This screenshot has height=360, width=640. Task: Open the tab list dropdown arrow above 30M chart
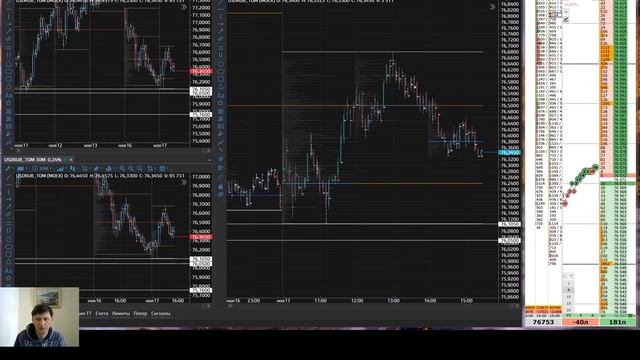coord(209,160)
